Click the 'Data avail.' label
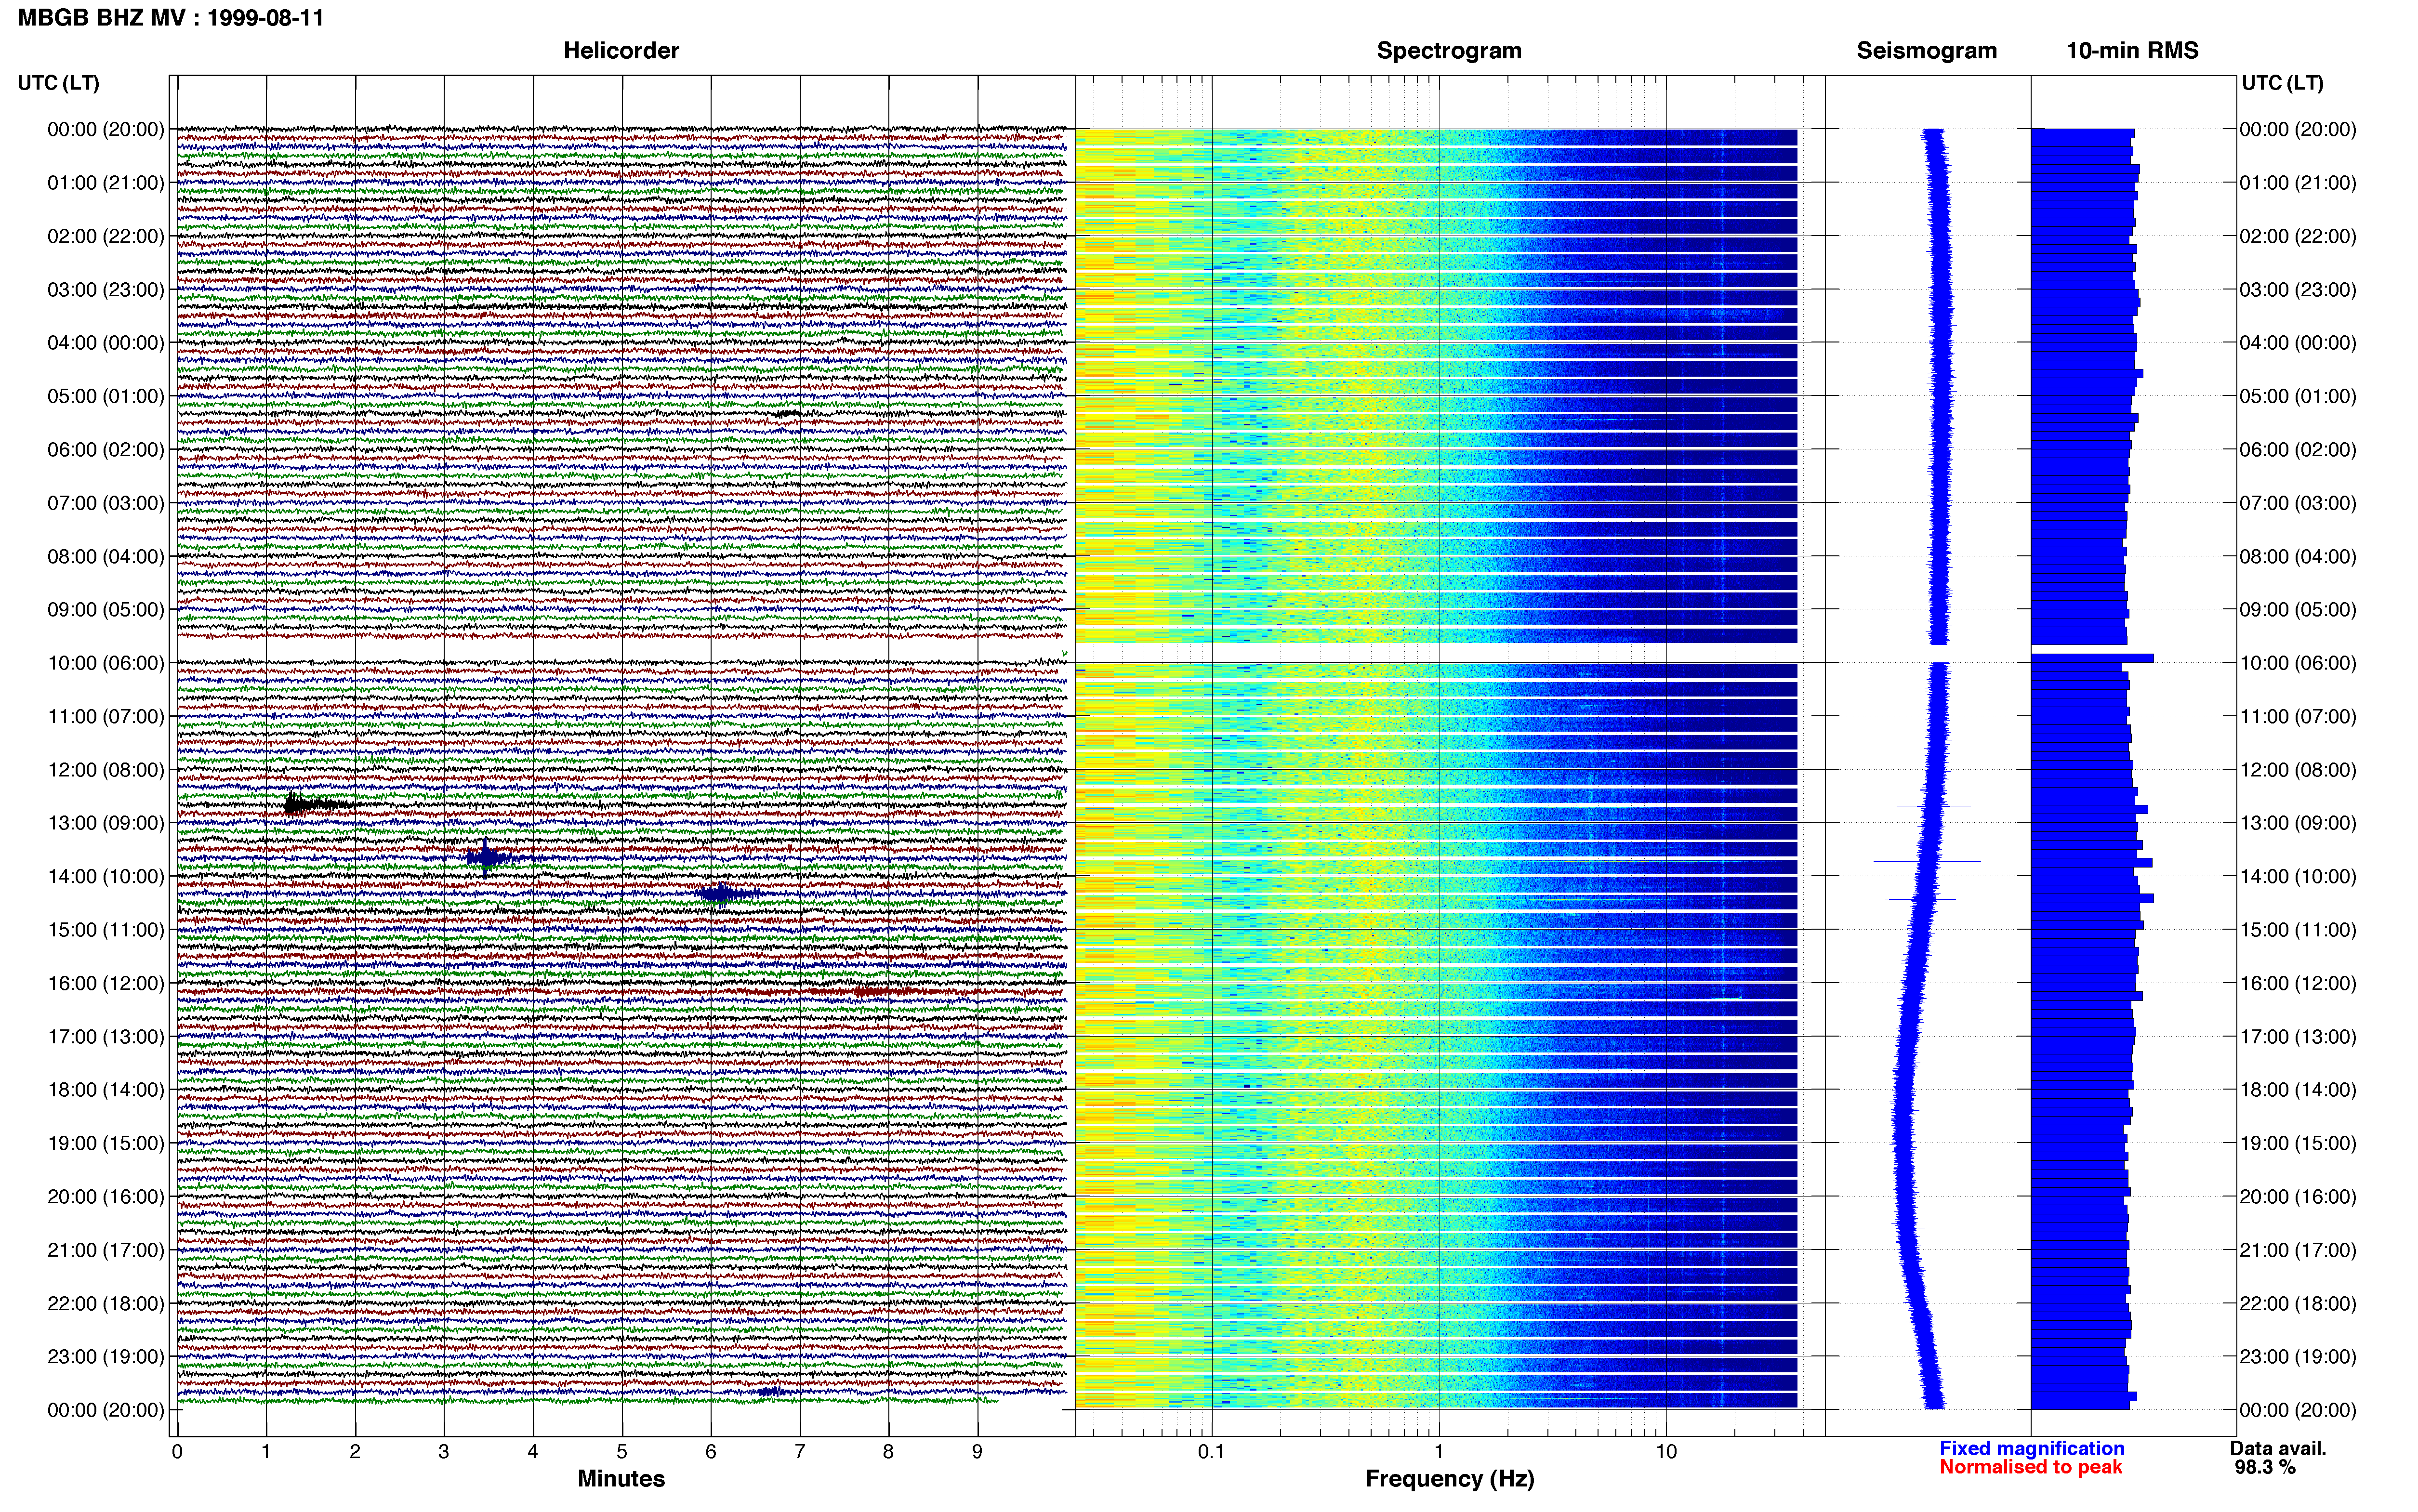Screen dimensions: 2418x1512 pos(2278,1448)
